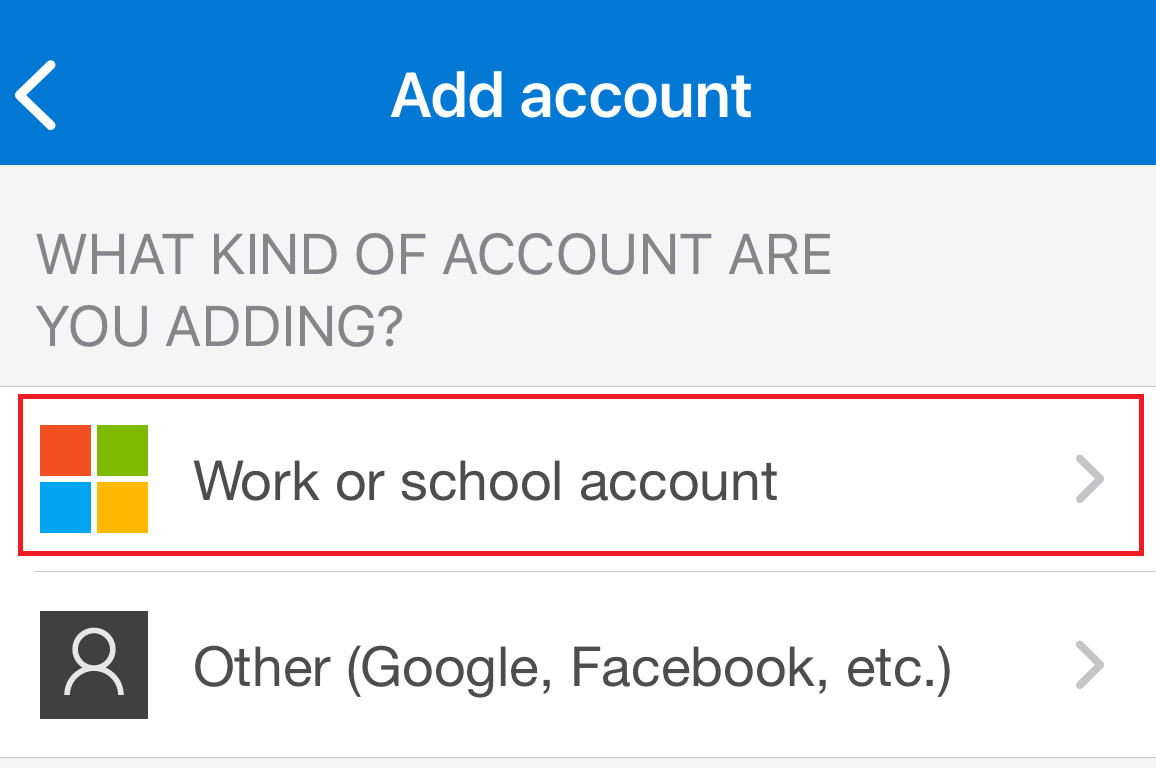Select "Work or school account" label
Screen dimensions: 1156x768
[x=485, y=481]
